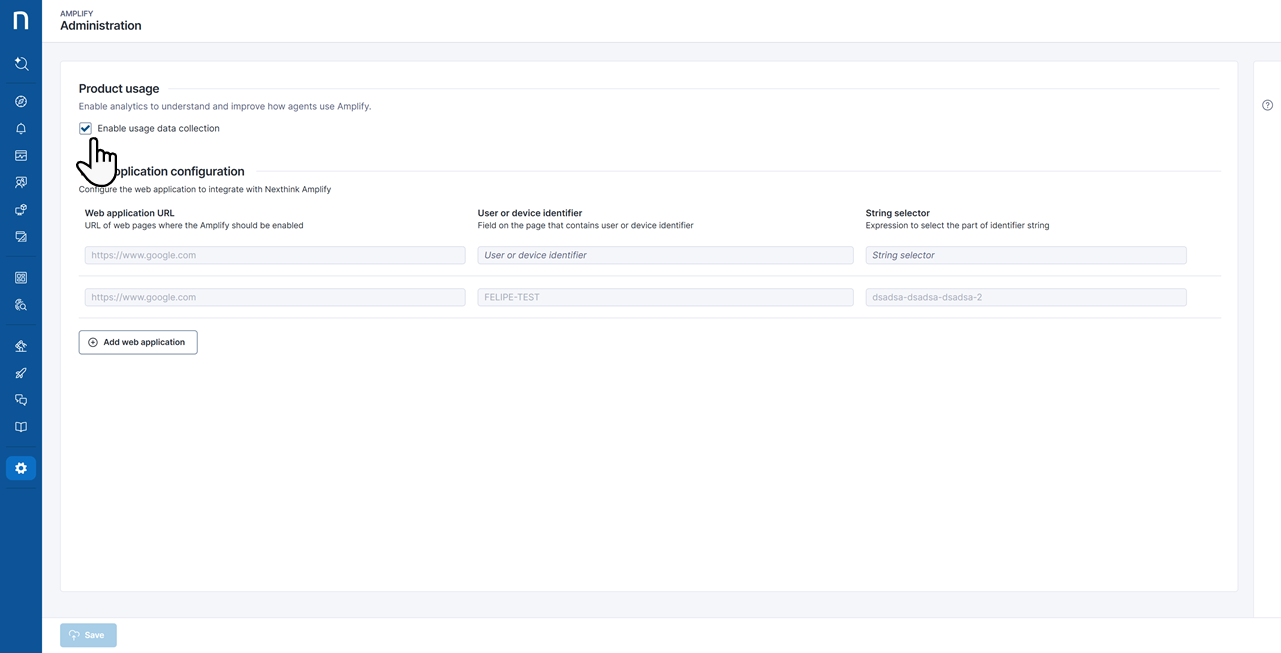Open the gavel icon in the sidebar
Viewport: 1281px width, 653px height.
21,346
